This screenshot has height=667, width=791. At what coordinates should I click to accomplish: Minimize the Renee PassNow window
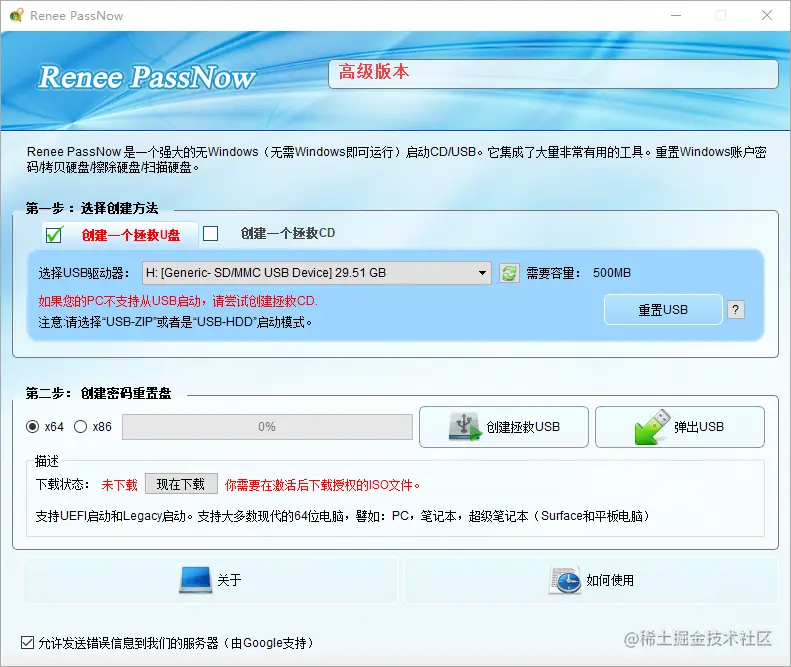click(676, 15)
